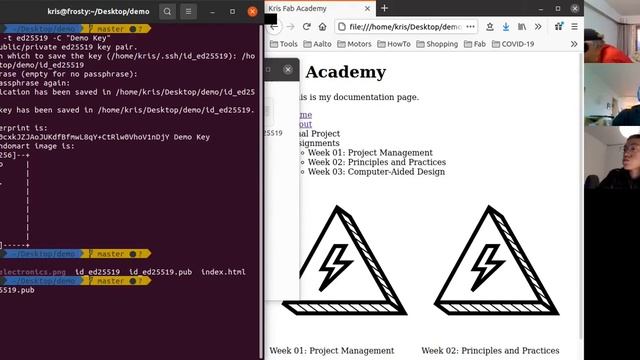The width and height of the screenshot is (640, 360).
Task: Click id_ed25519.pub in terminal listing
Action: 160,272
